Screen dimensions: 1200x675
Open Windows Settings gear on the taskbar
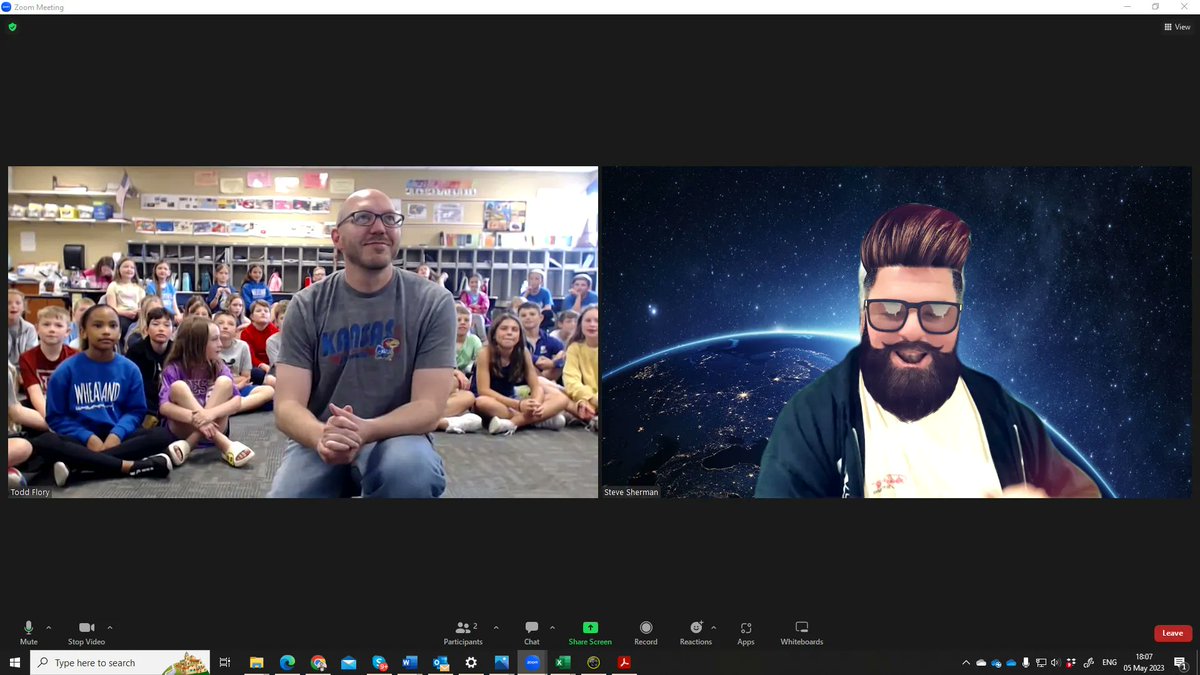click(x=471, y=662)
